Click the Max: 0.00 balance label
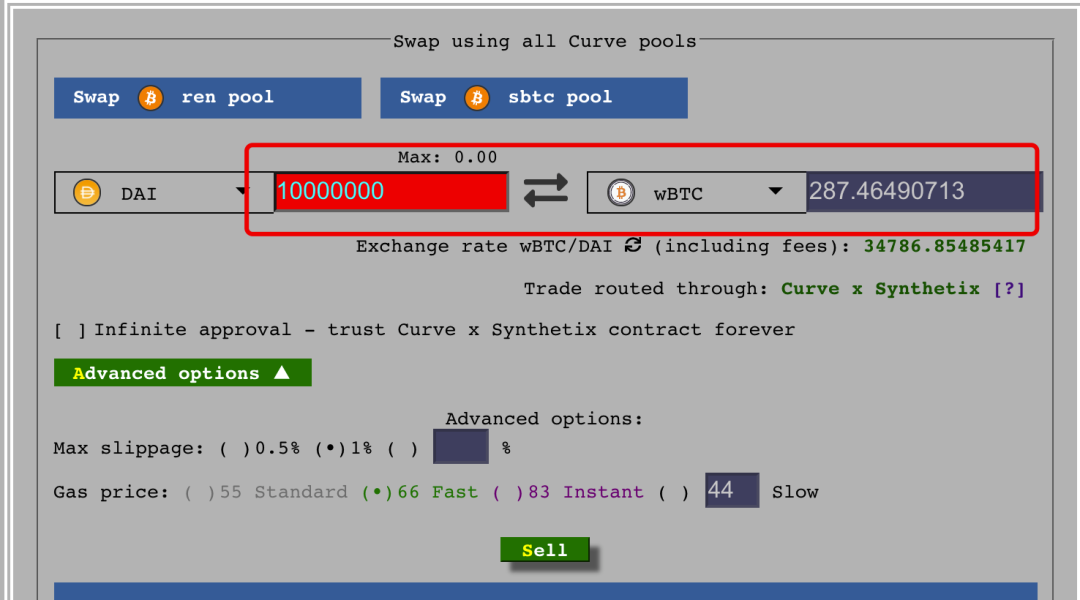The width and height of the screenshot is (1080, 600). click(447, 158)
